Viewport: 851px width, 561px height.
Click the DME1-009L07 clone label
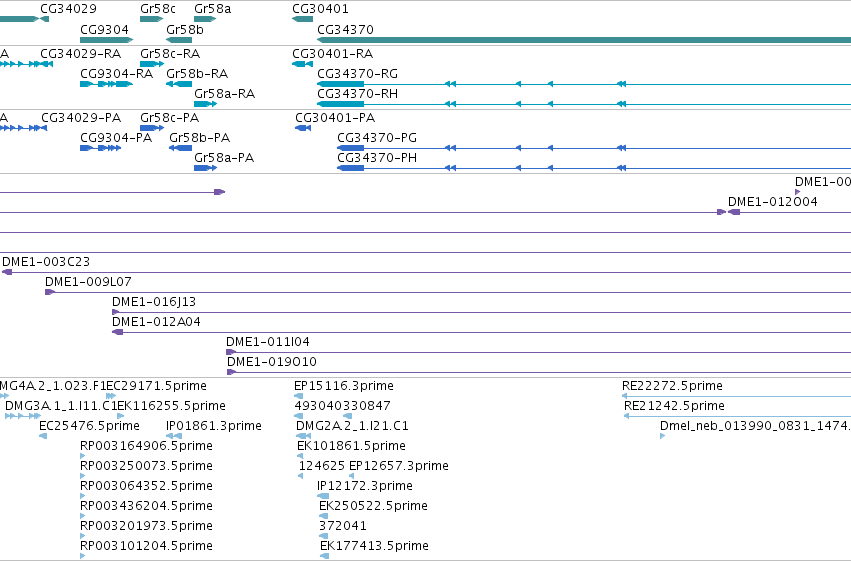(88, 282)
